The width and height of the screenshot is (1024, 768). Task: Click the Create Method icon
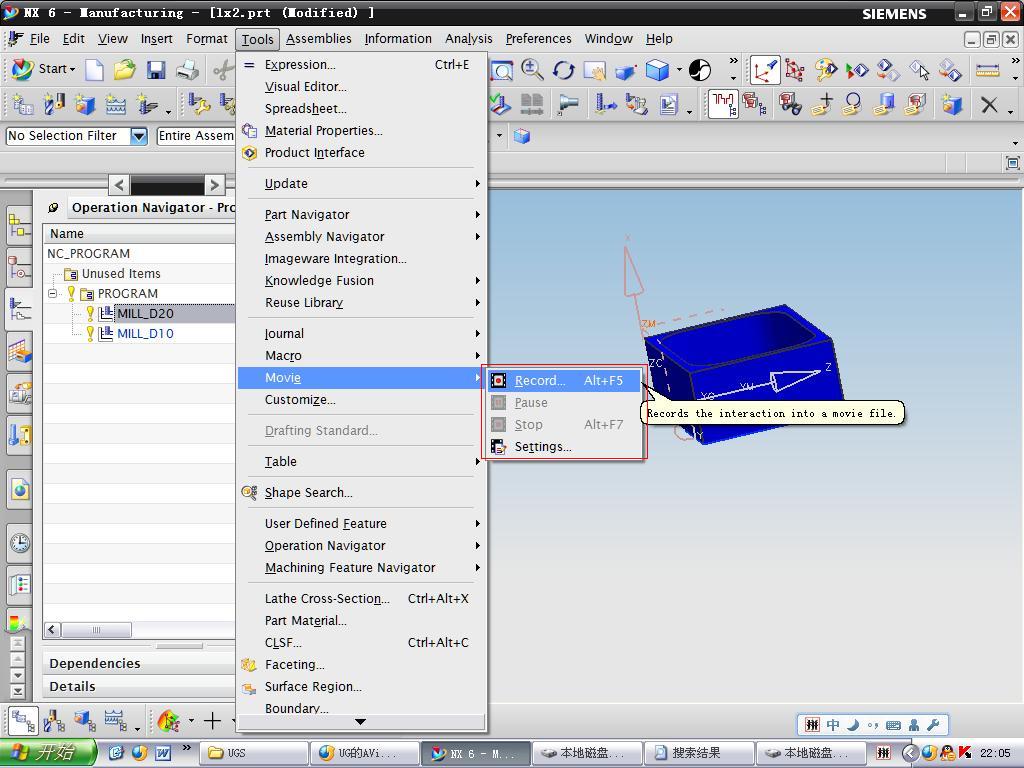point(116,104)
